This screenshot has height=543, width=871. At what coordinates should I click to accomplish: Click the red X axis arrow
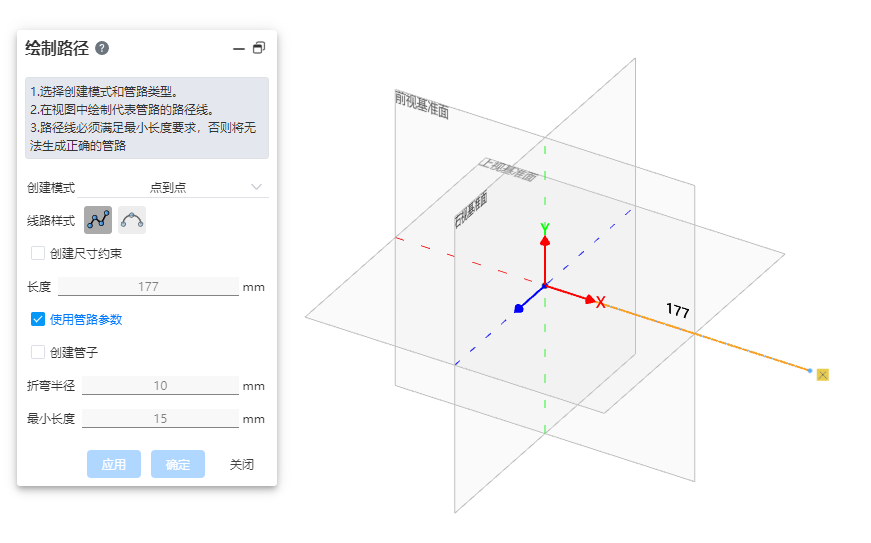tap(592, 299)
